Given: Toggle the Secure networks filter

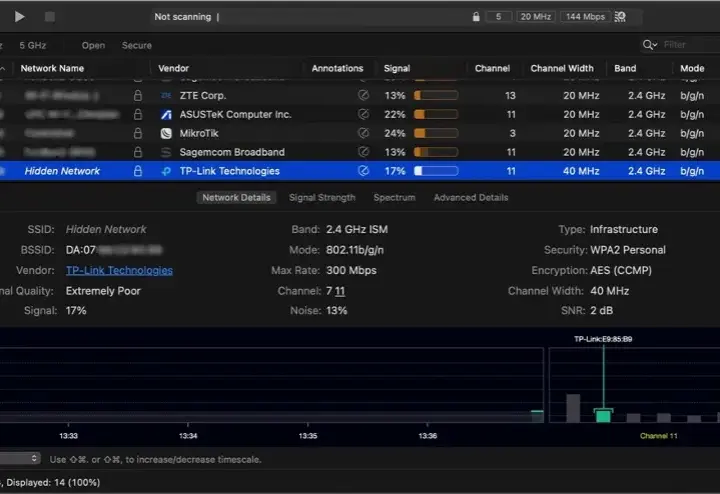Looking at the screenshot, I should 137,45.
